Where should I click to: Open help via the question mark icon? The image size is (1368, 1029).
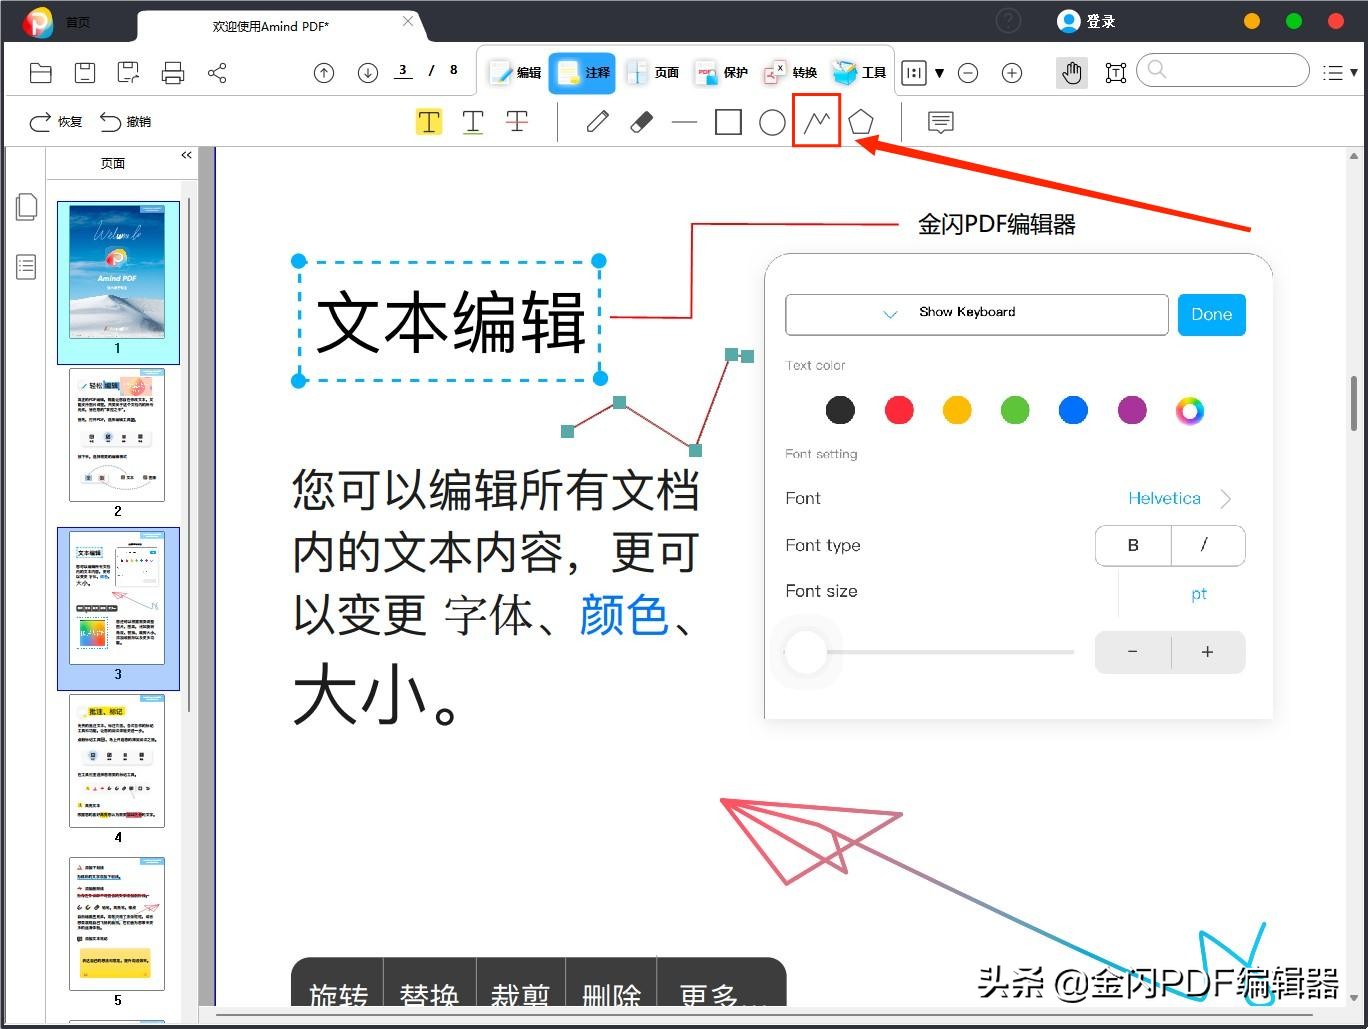click(1009, 21)
